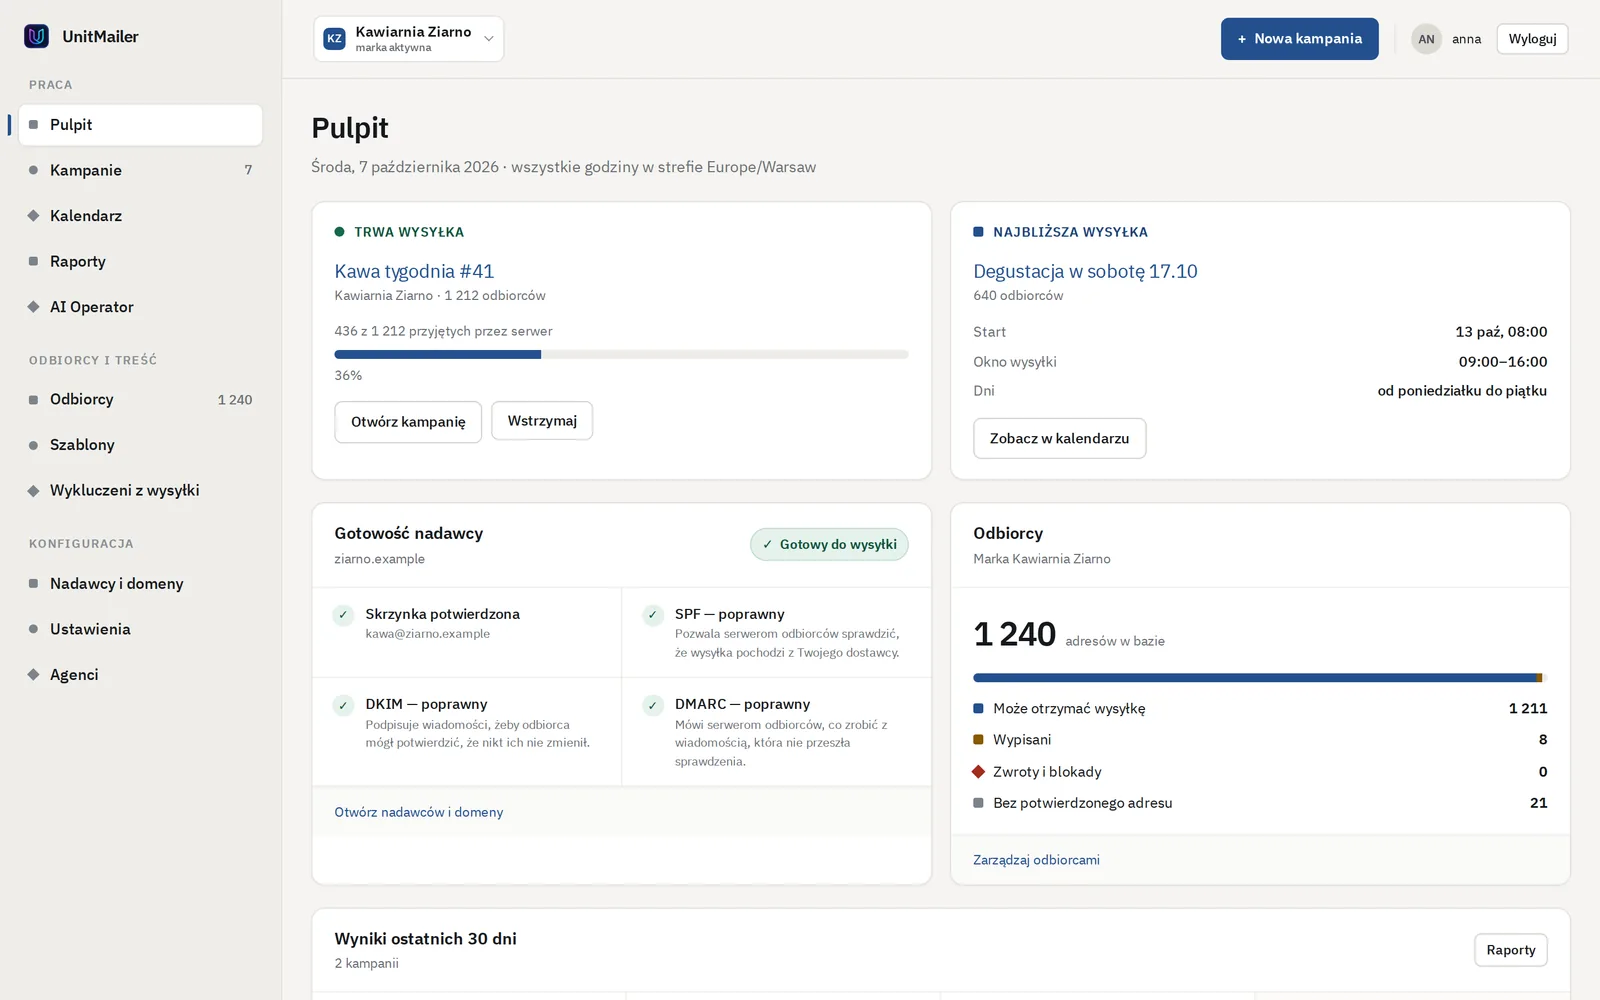Open Degustacja w sobotę 17.10 link
Screen dimensions: 1600x1000
tap(1085, 271)
